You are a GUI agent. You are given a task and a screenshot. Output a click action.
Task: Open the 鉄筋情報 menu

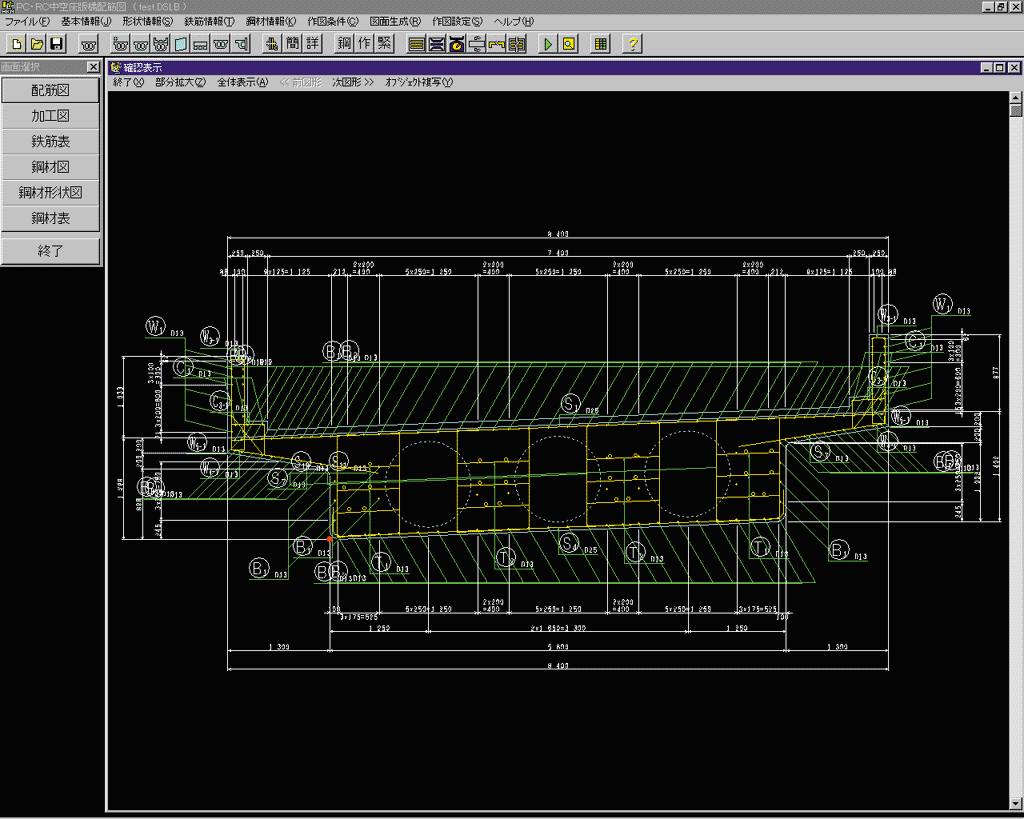209,21
